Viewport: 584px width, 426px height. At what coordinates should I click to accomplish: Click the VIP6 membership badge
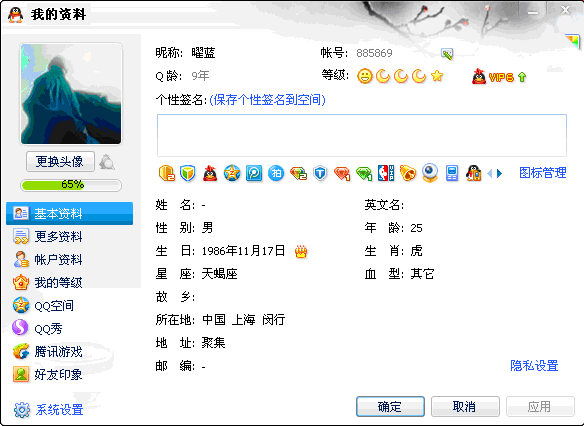click(x=493, y=77)
